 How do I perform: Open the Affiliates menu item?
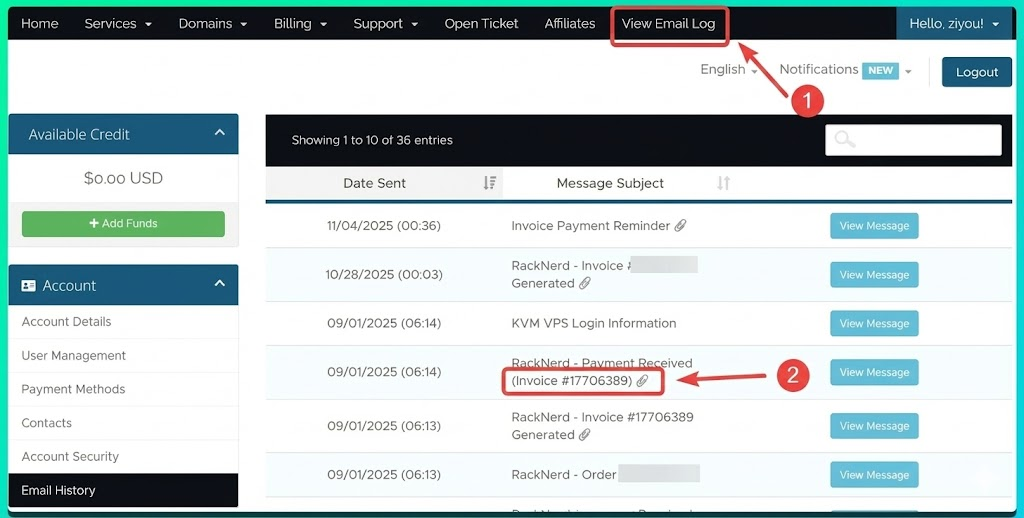(x=570, y=23)
